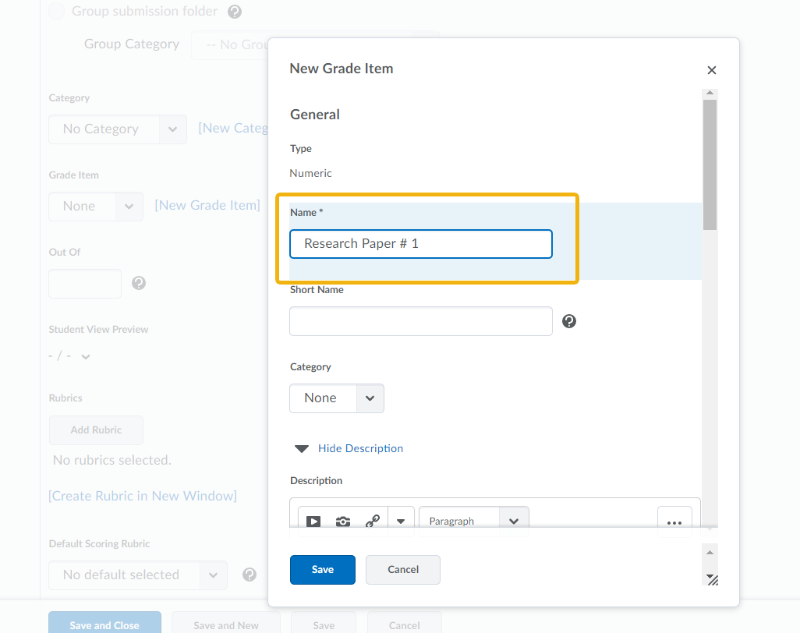Open the Category dropdown set to None
This screenshot has height=633, width=800.
click(x=336, y=398)
